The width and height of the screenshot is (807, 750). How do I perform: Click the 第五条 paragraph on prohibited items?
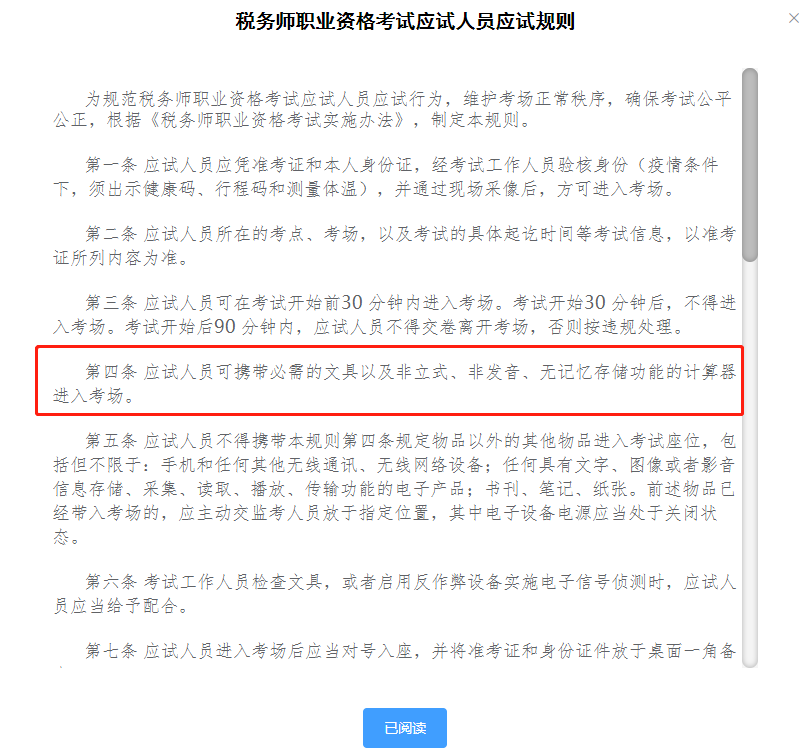pos(394,489)
